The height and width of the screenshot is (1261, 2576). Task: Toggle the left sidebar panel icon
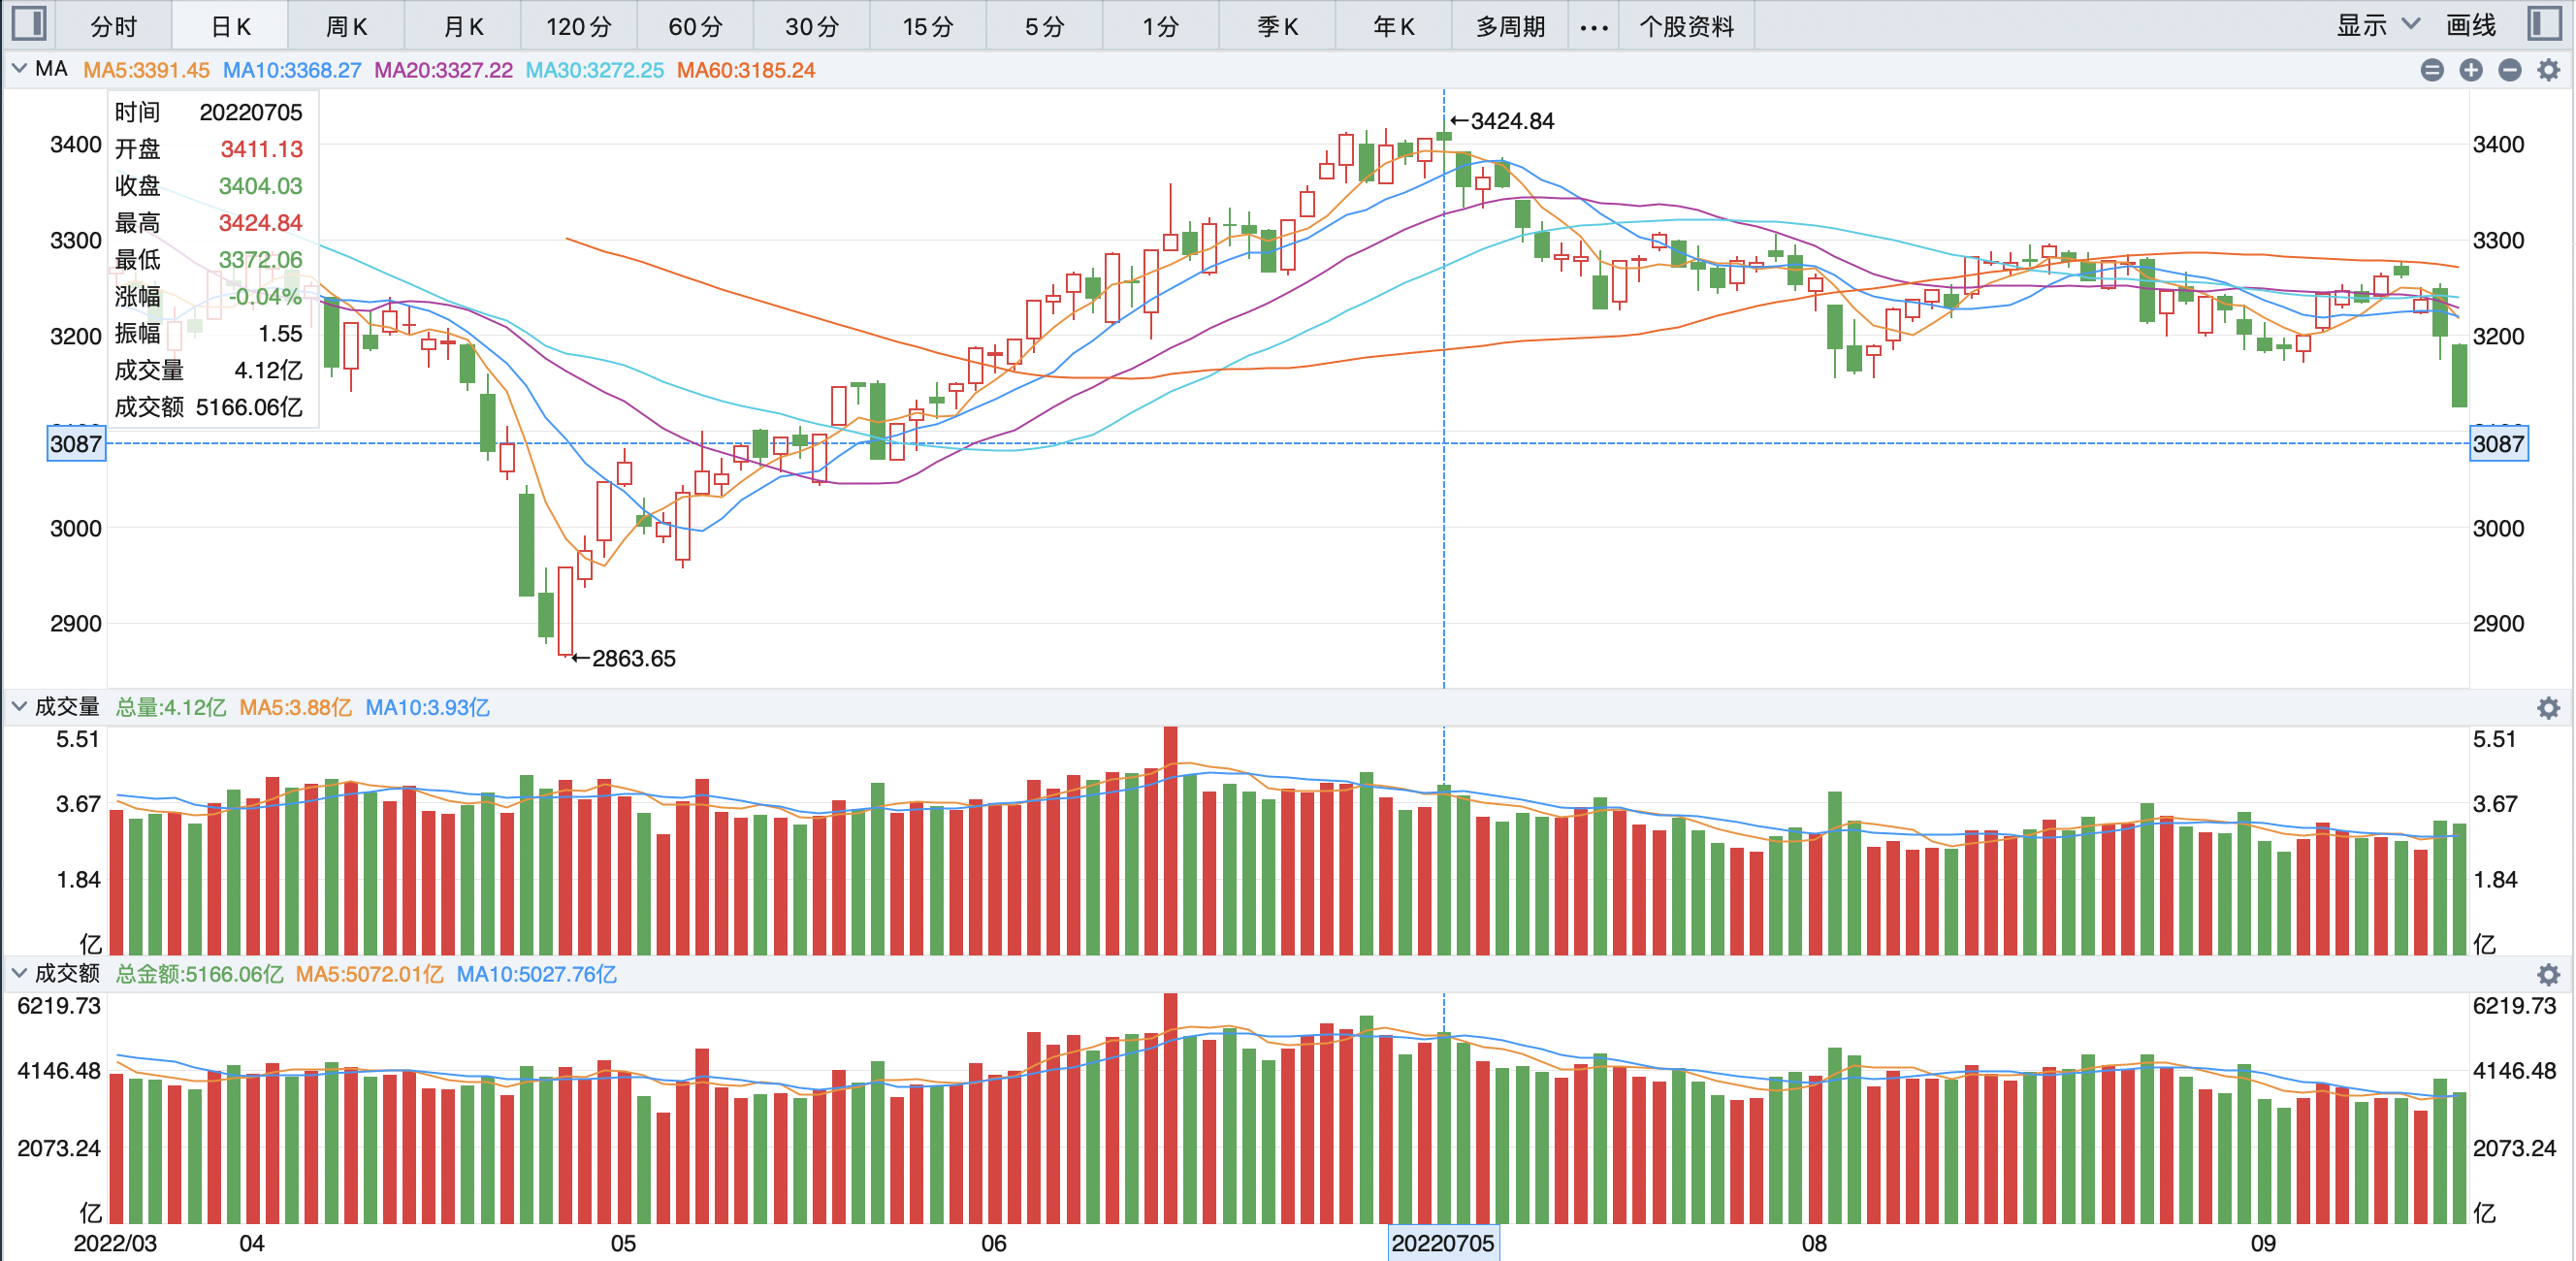click(28, 23)
